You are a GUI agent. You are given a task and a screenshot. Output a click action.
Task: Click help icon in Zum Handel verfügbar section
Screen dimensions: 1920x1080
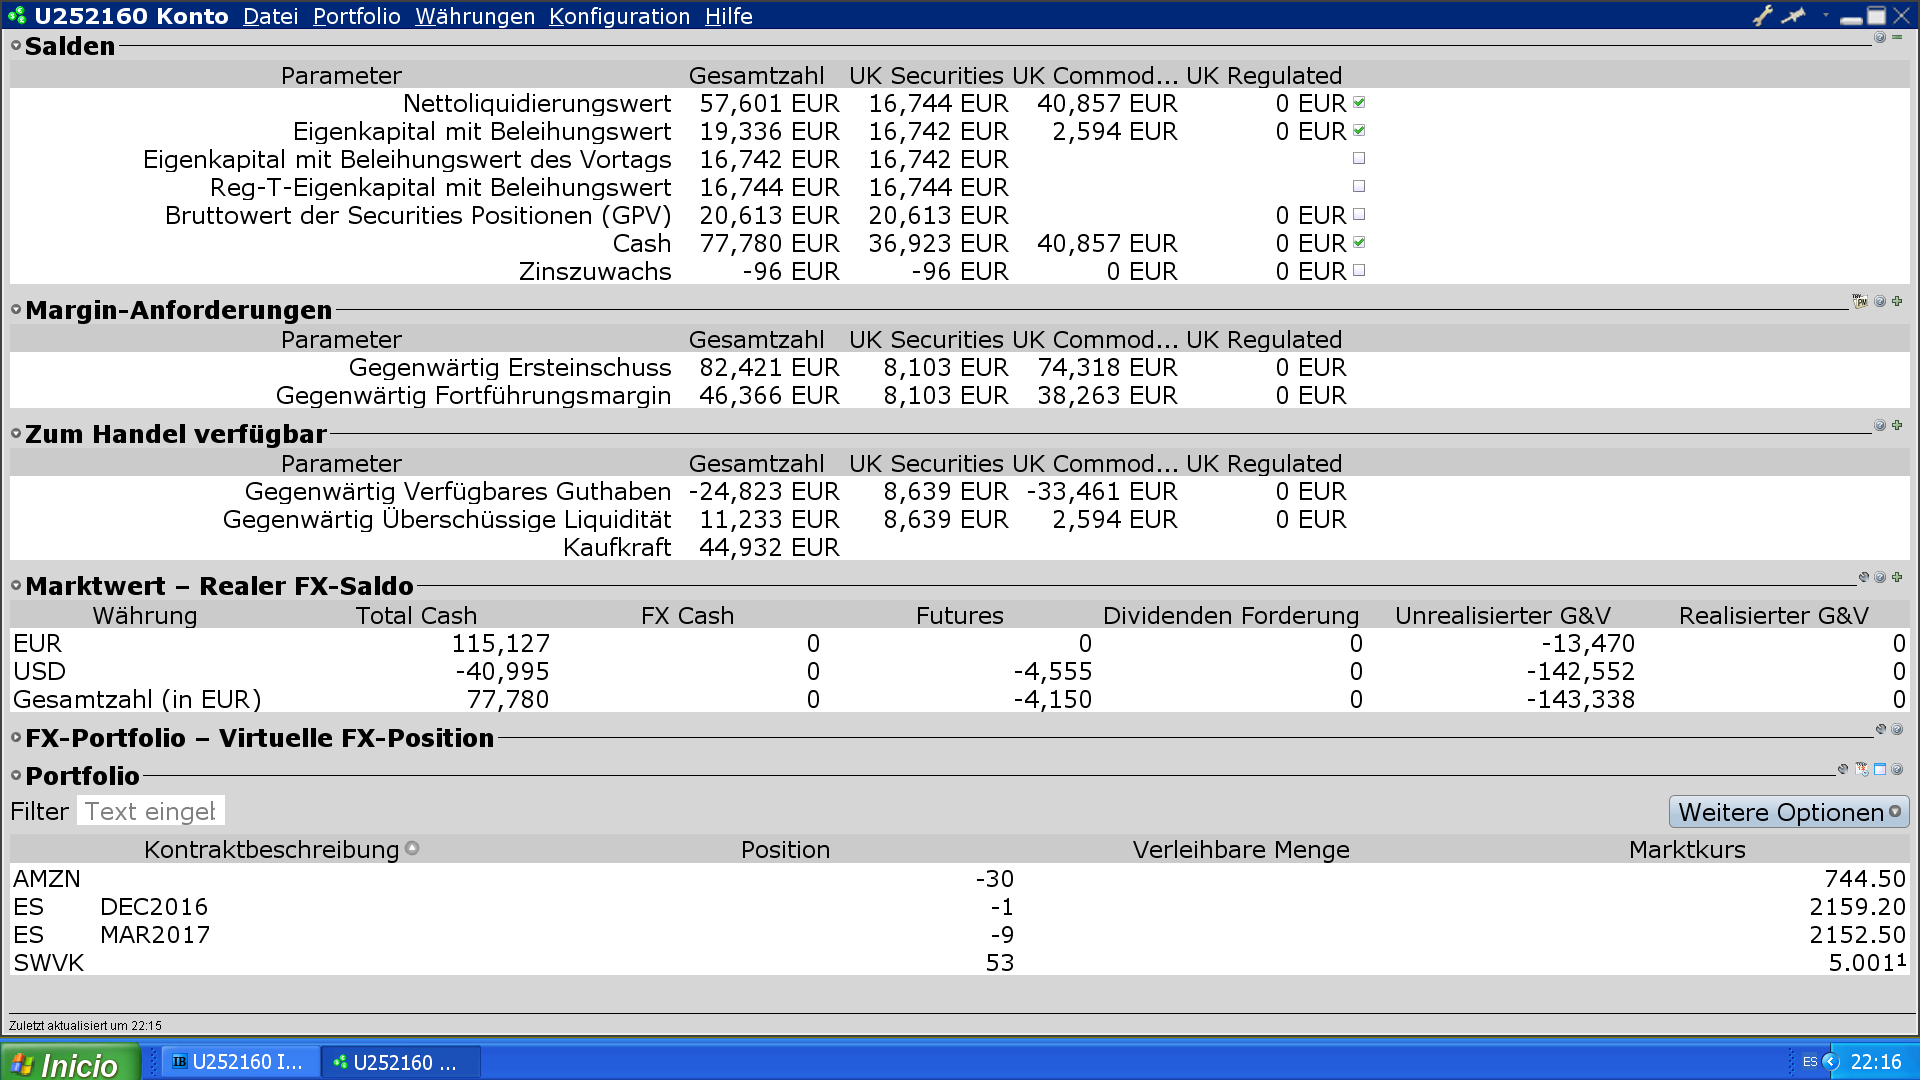[1880, 425]
